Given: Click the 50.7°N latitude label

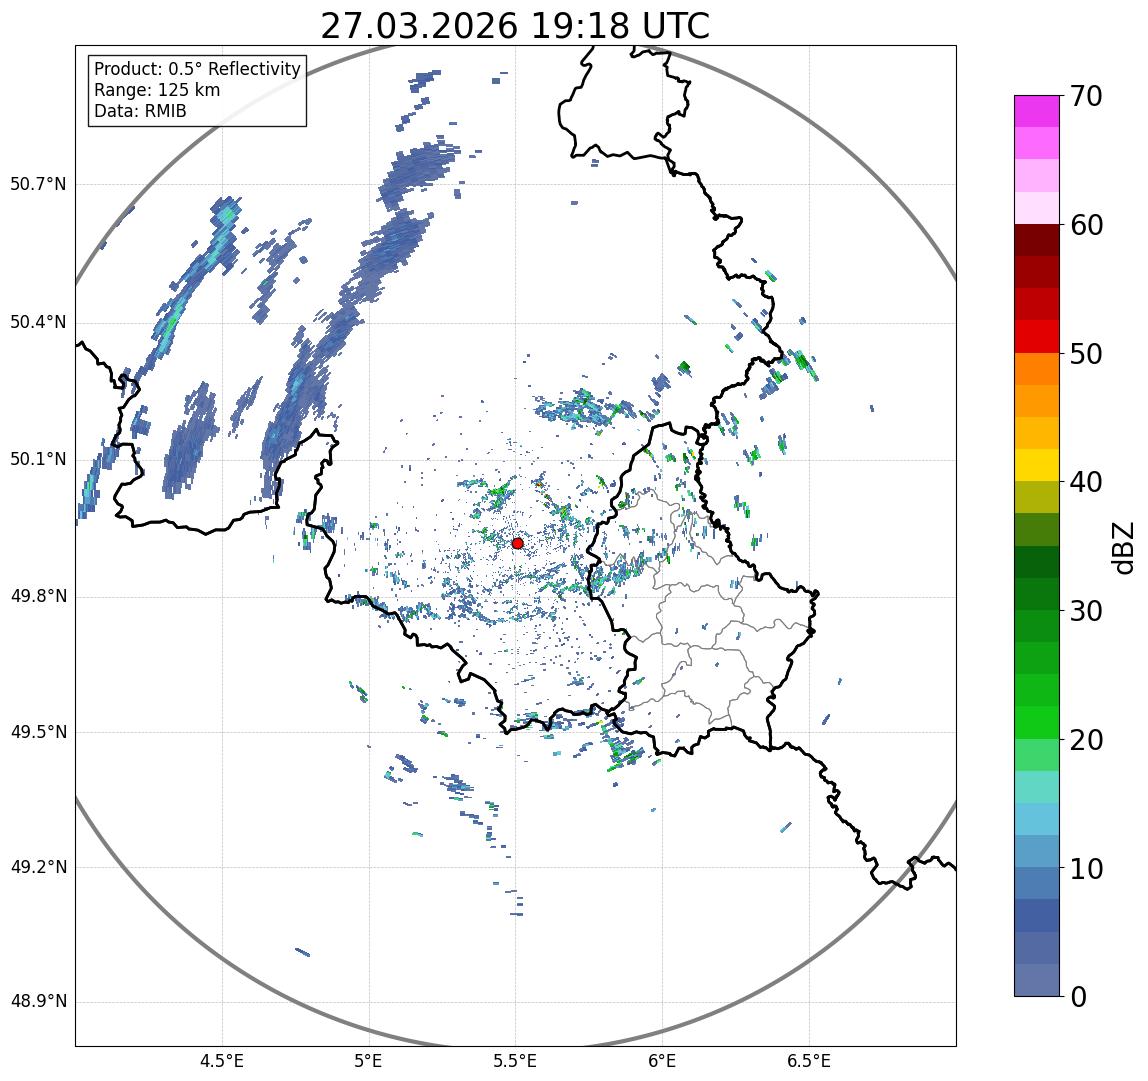Looking at the screenshot, I should (38, 184).
